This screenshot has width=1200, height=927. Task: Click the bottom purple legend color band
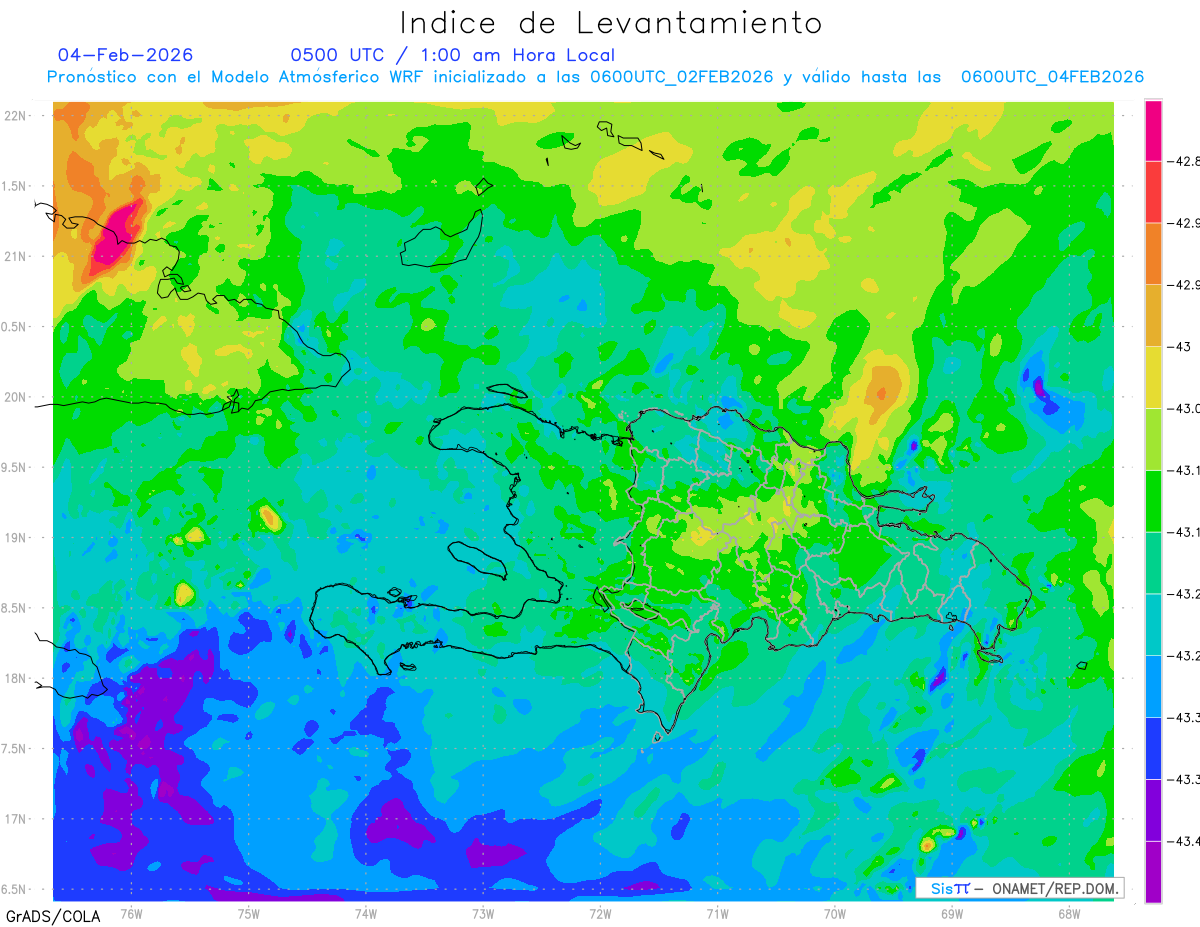1153,872
